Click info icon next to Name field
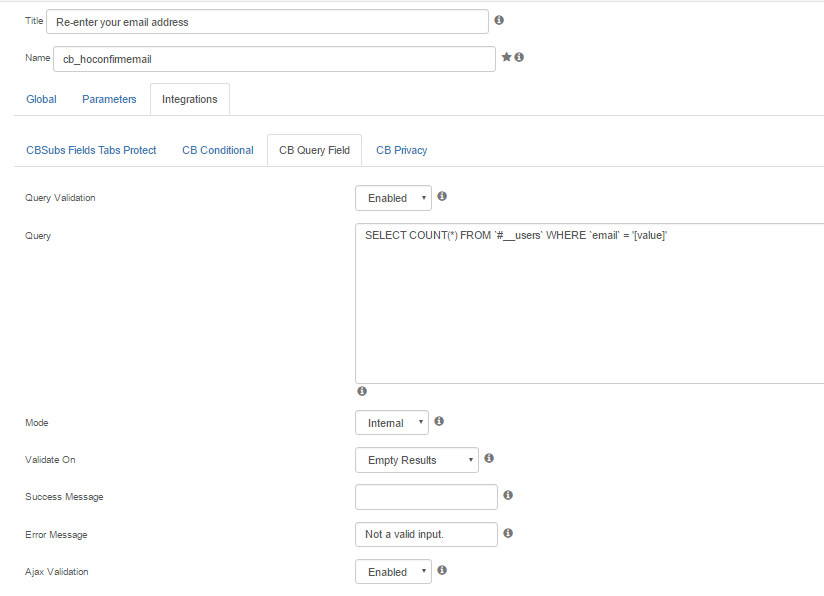 pyautogui.click(x=519, y=57)
